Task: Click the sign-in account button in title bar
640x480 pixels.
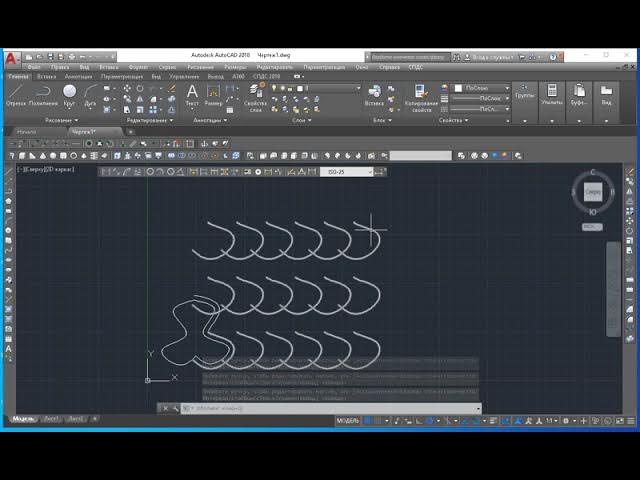Action: click(489, 58)
